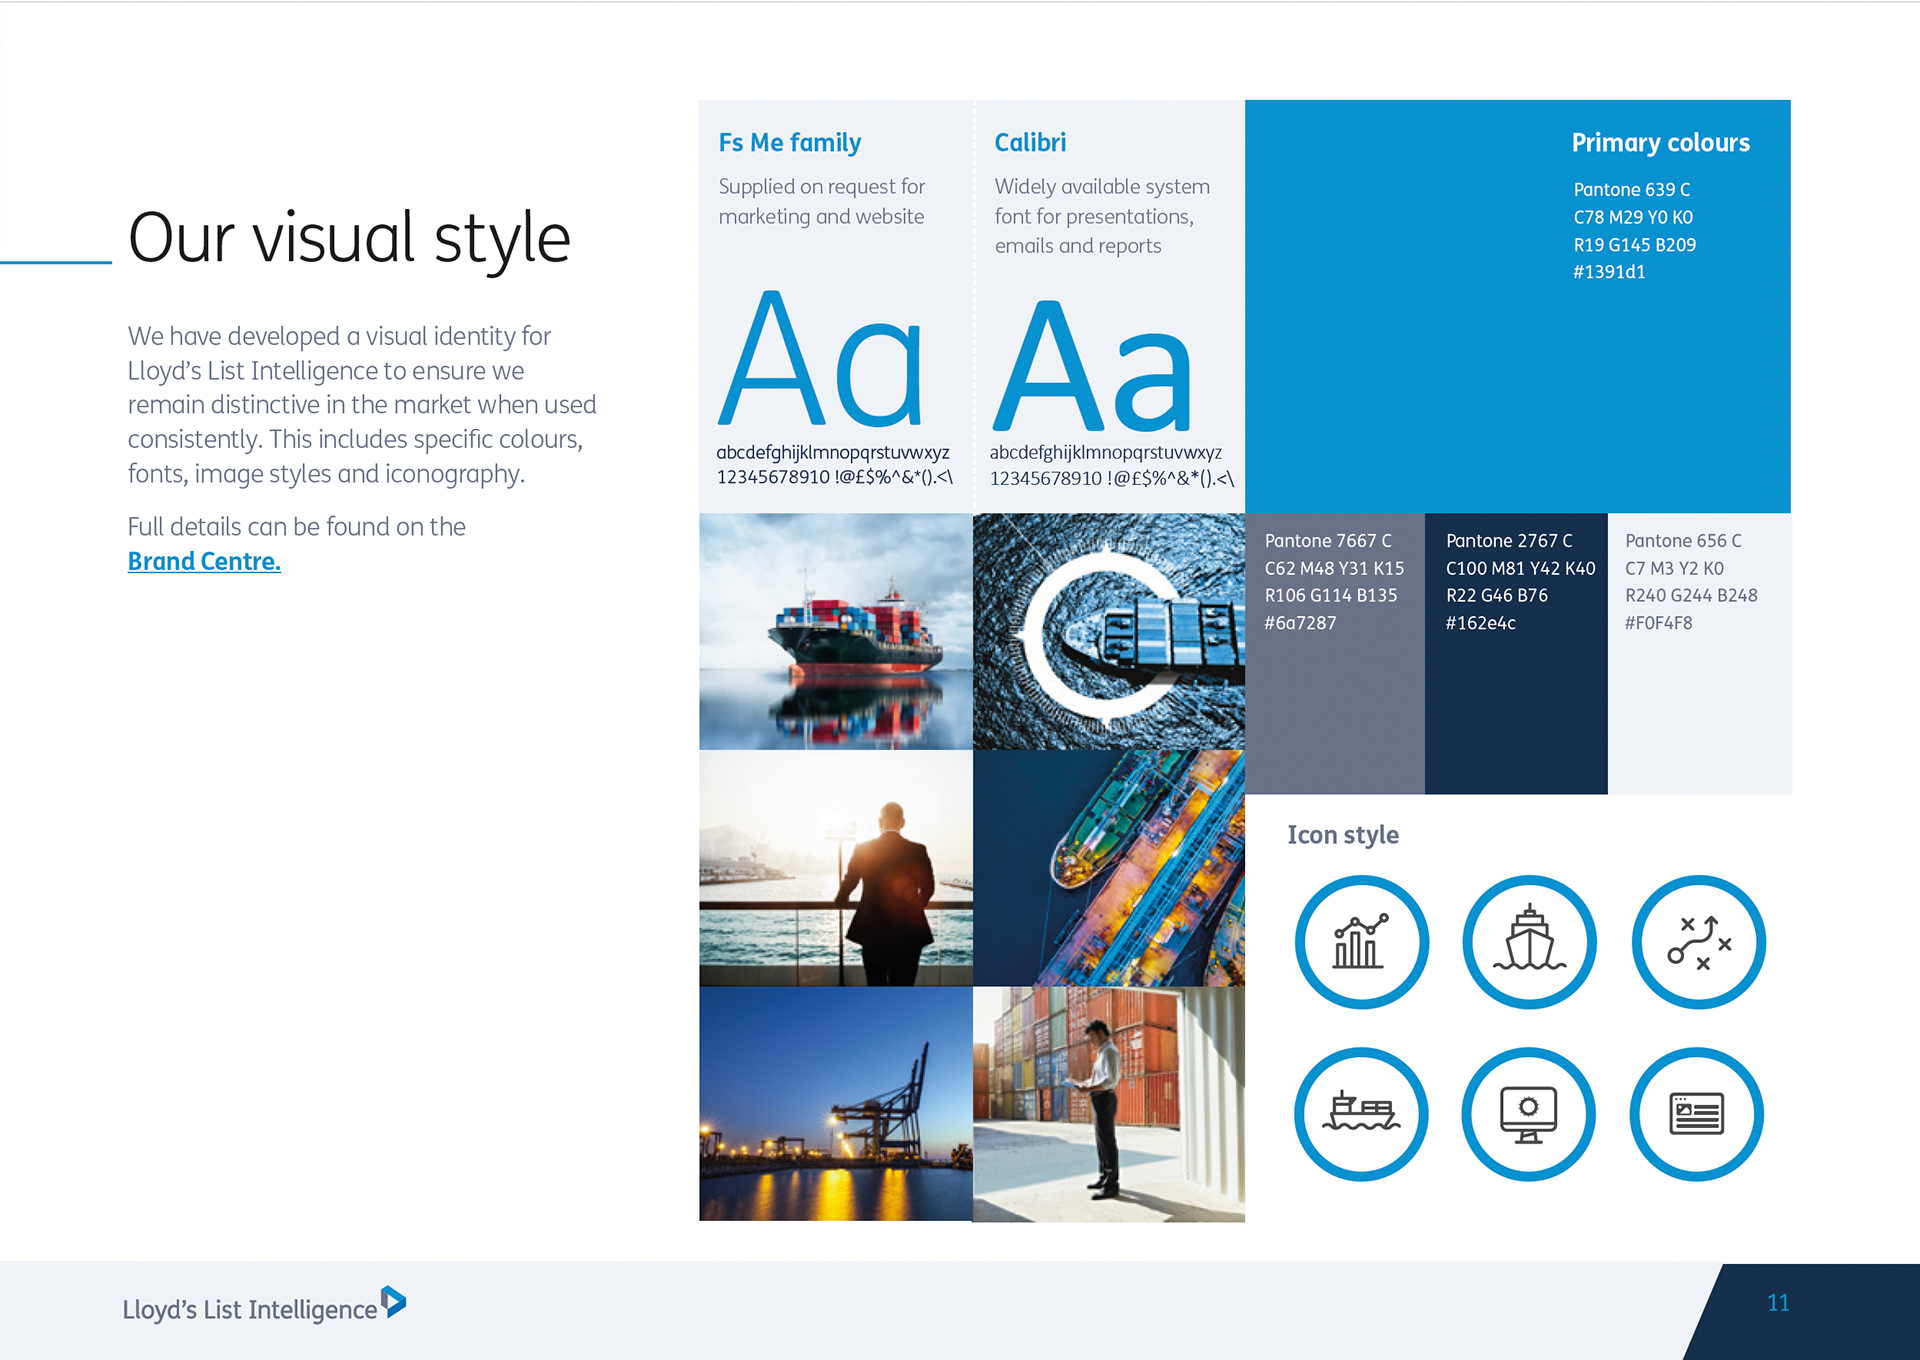Click the route strategy icon with crosses
The width and height of the screenshot is (1920, 1360).
1698,942
